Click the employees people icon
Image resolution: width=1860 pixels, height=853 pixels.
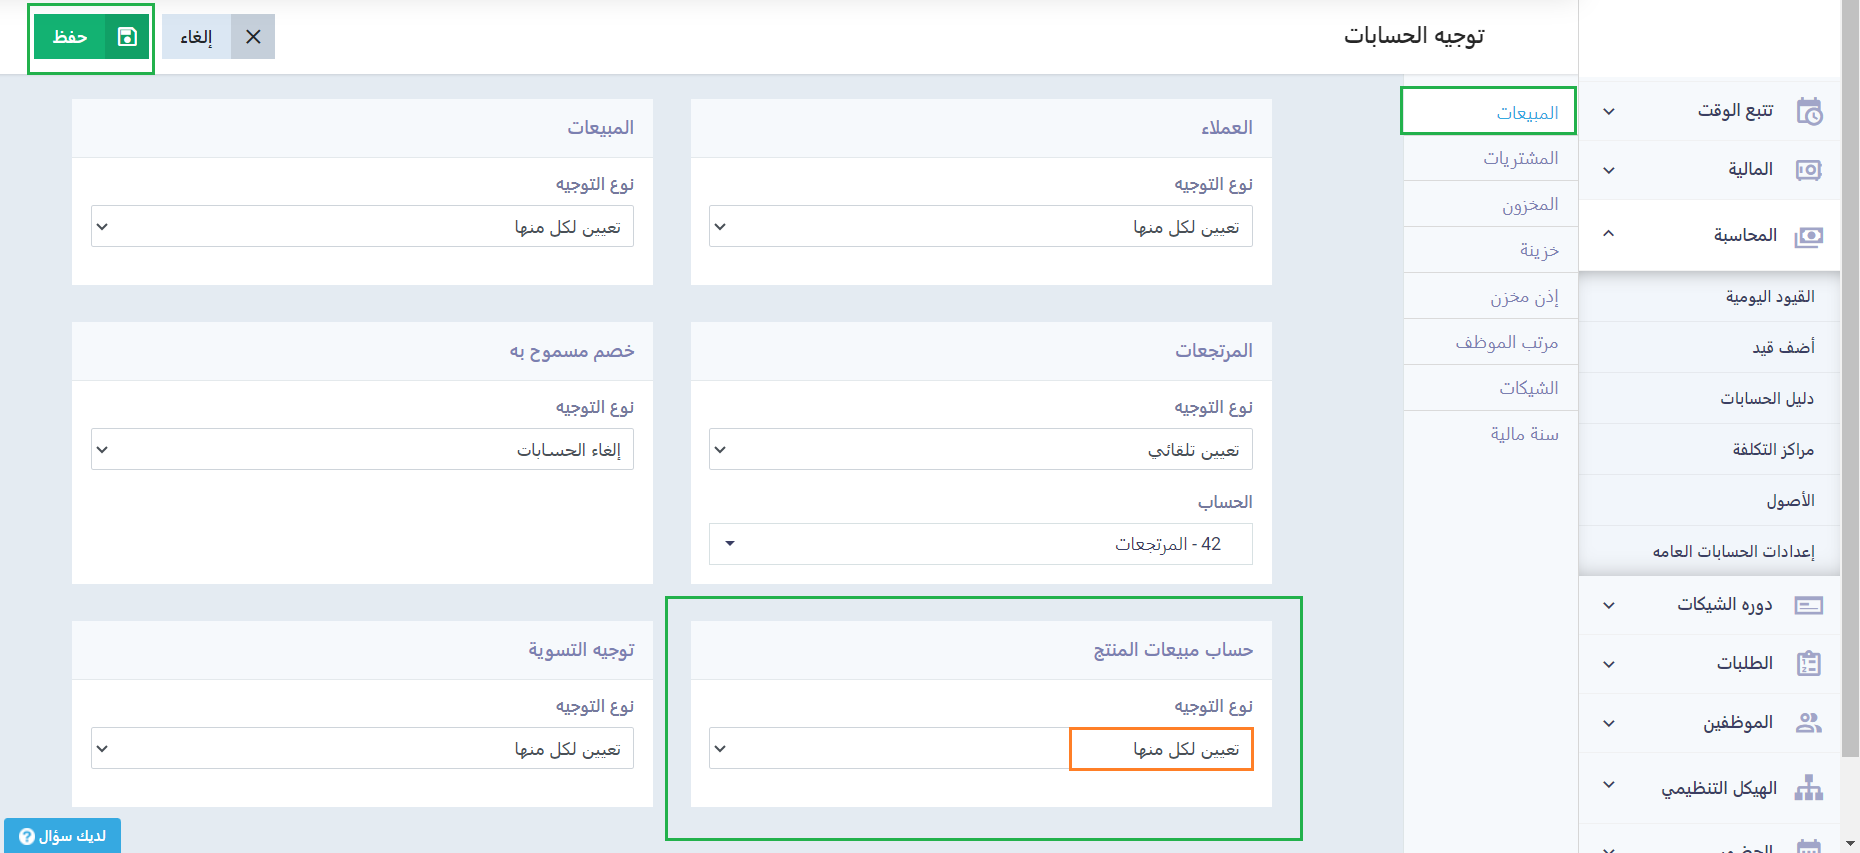1808,723
